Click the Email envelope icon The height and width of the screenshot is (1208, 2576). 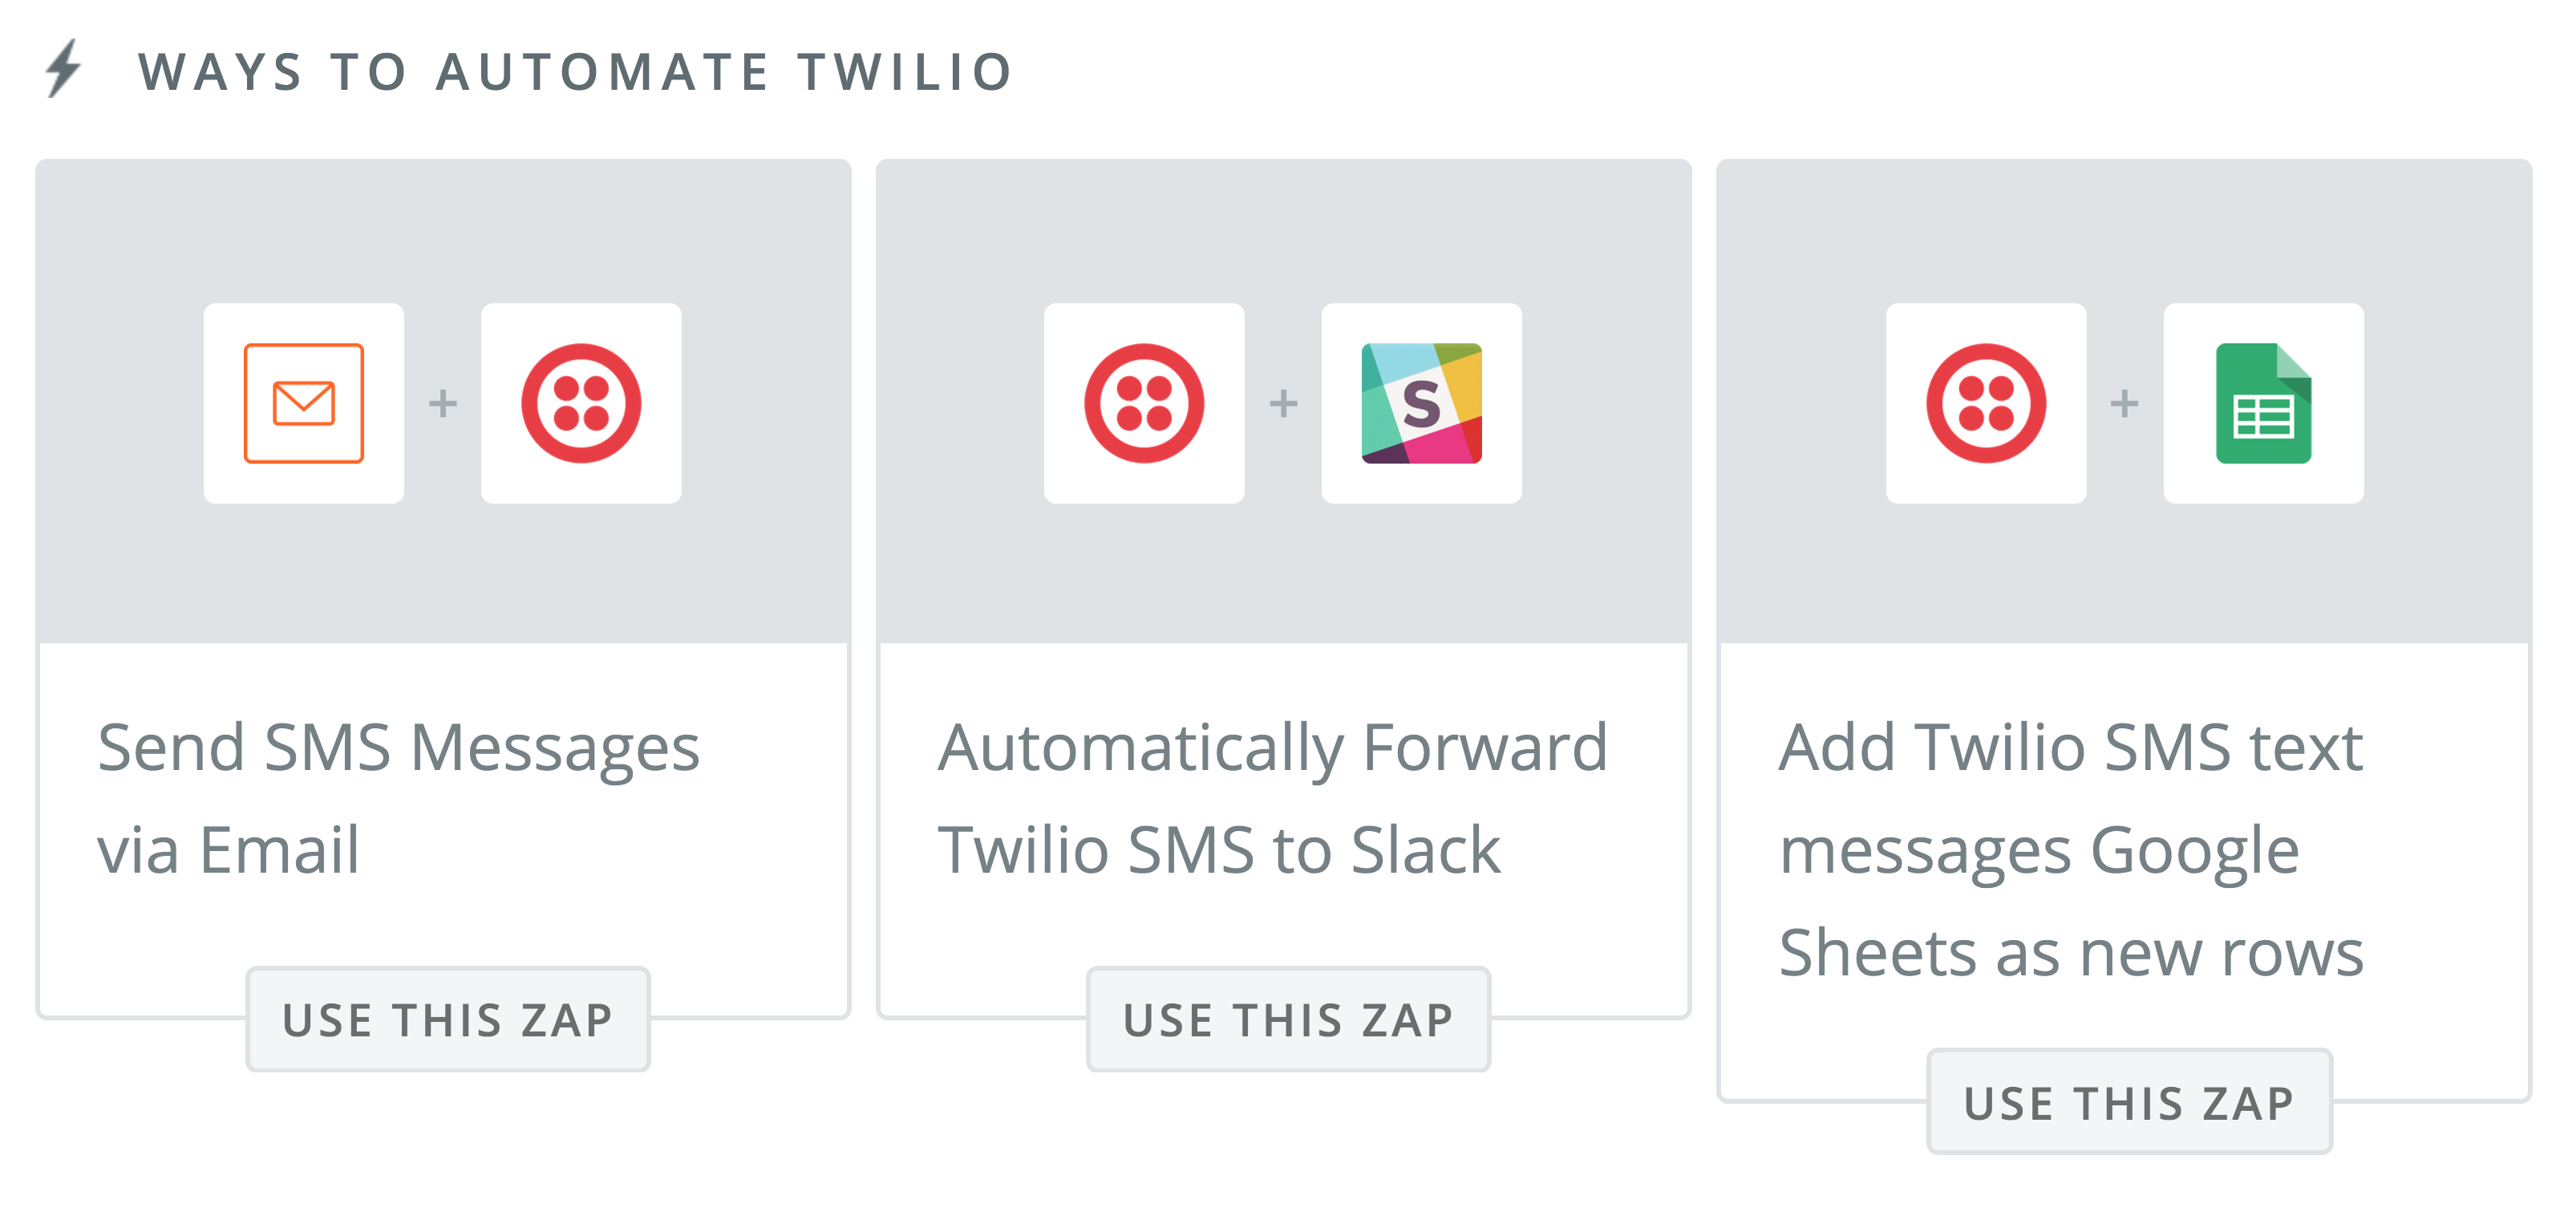[x=303, y=403]
